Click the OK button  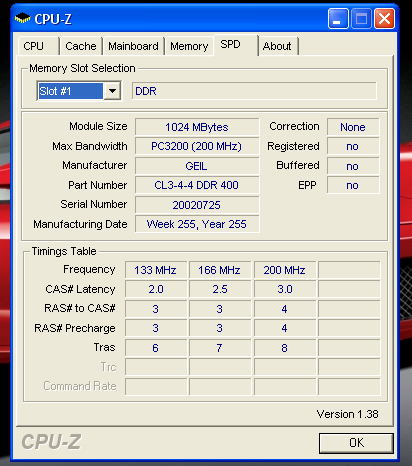coord(356,443)
